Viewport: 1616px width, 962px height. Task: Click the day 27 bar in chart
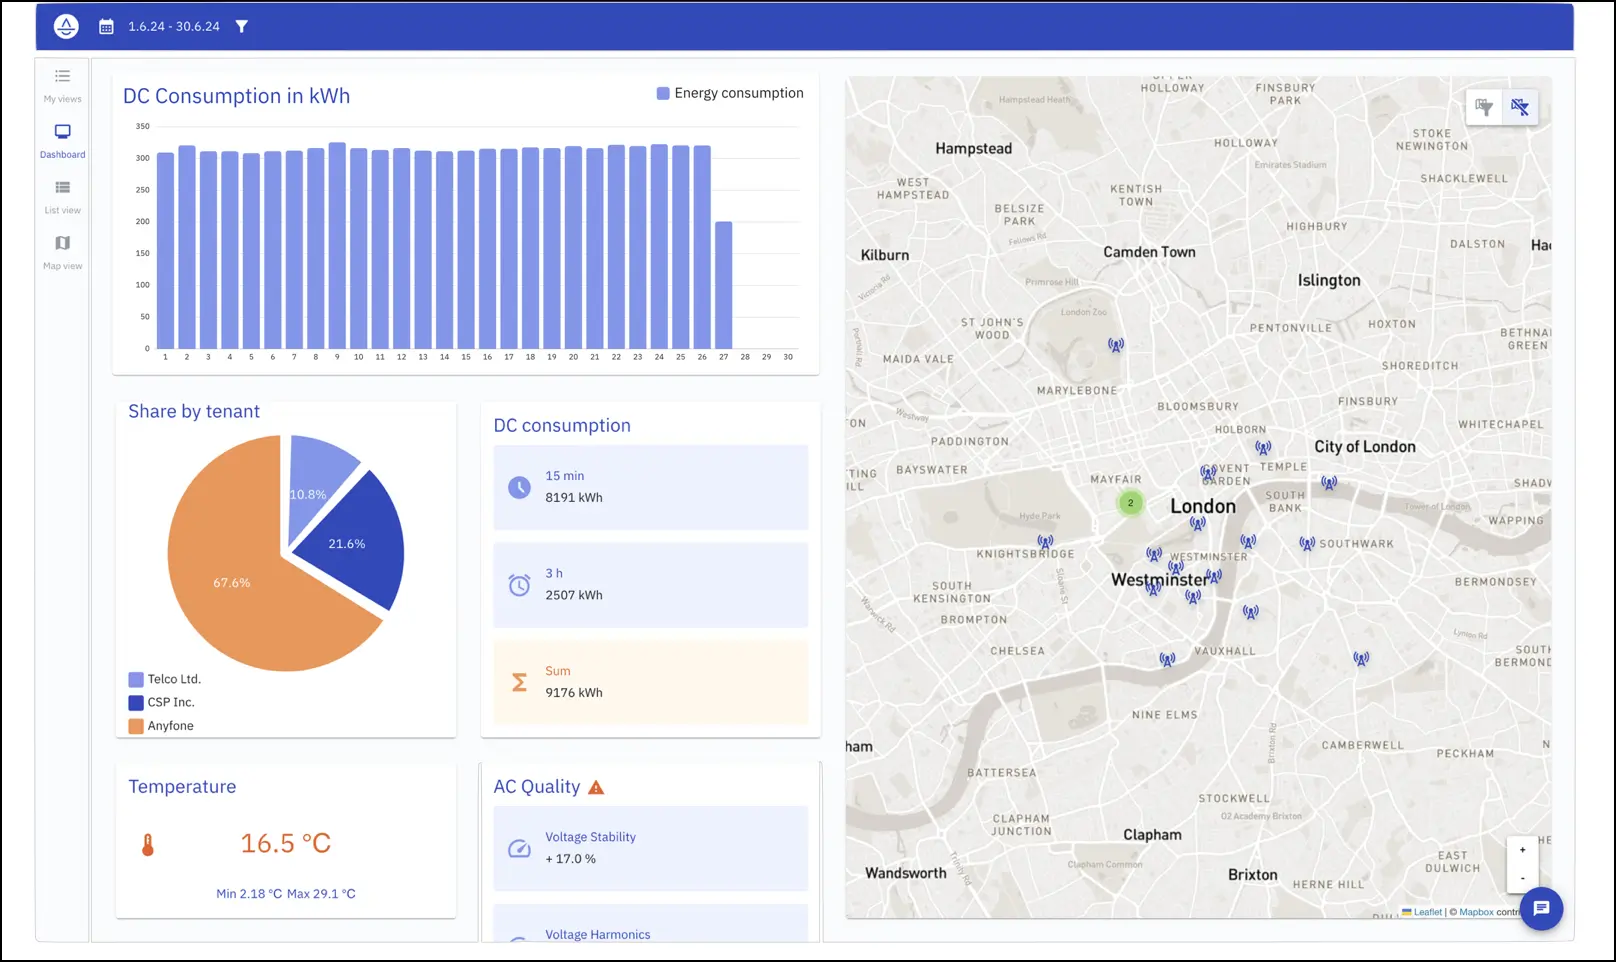[x=724, y=285]
